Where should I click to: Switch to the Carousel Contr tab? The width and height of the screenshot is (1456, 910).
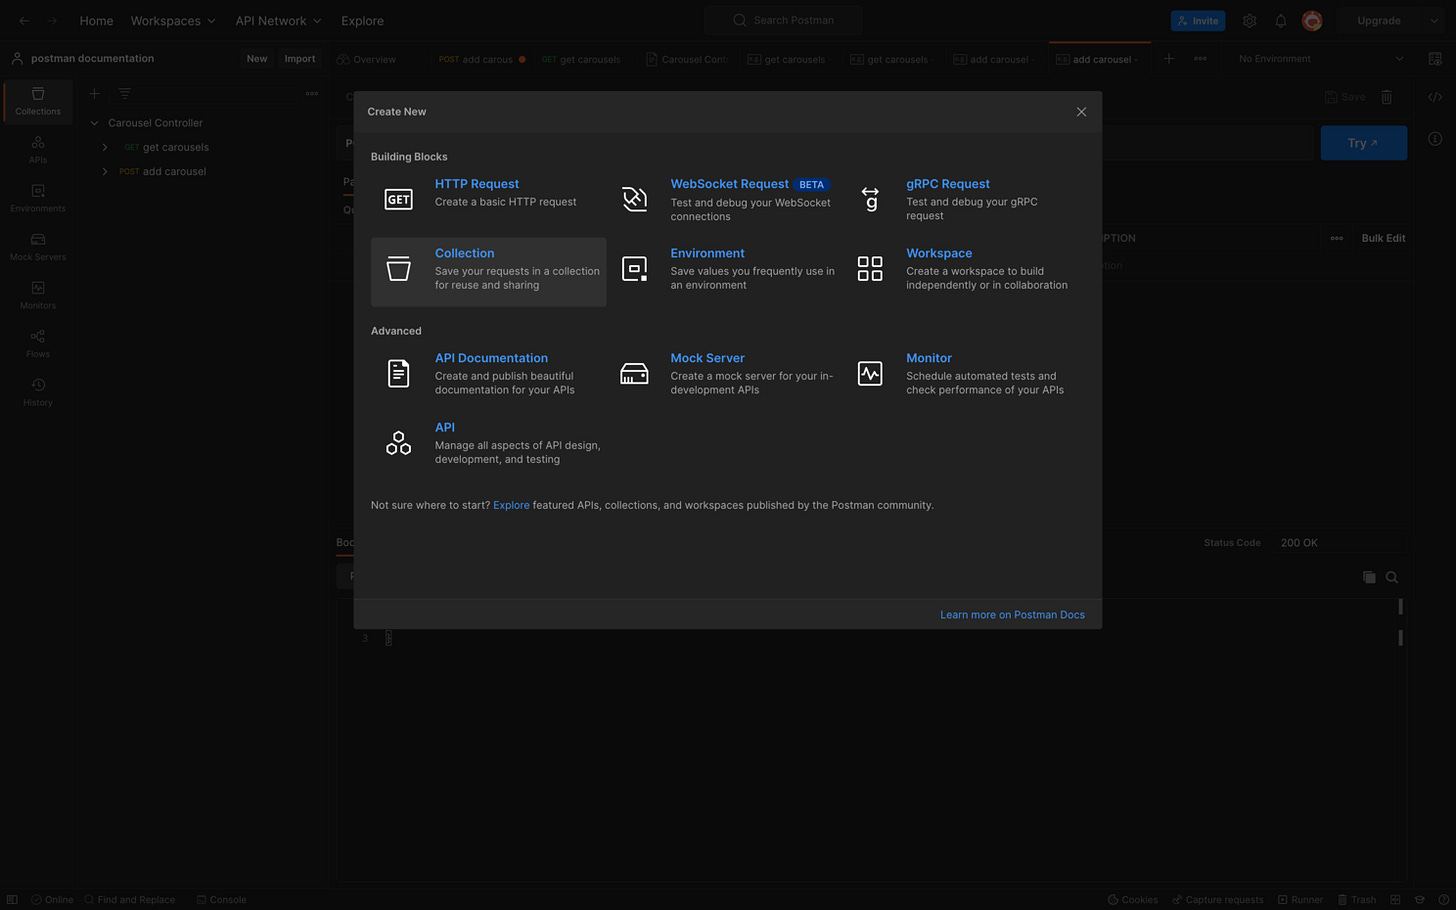pos(687,59)
